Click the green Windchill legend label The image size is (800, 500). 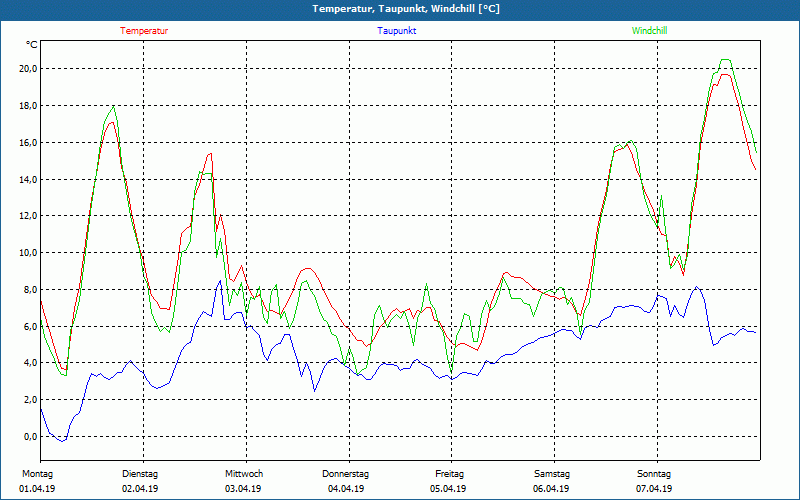(x=649, y=31)
